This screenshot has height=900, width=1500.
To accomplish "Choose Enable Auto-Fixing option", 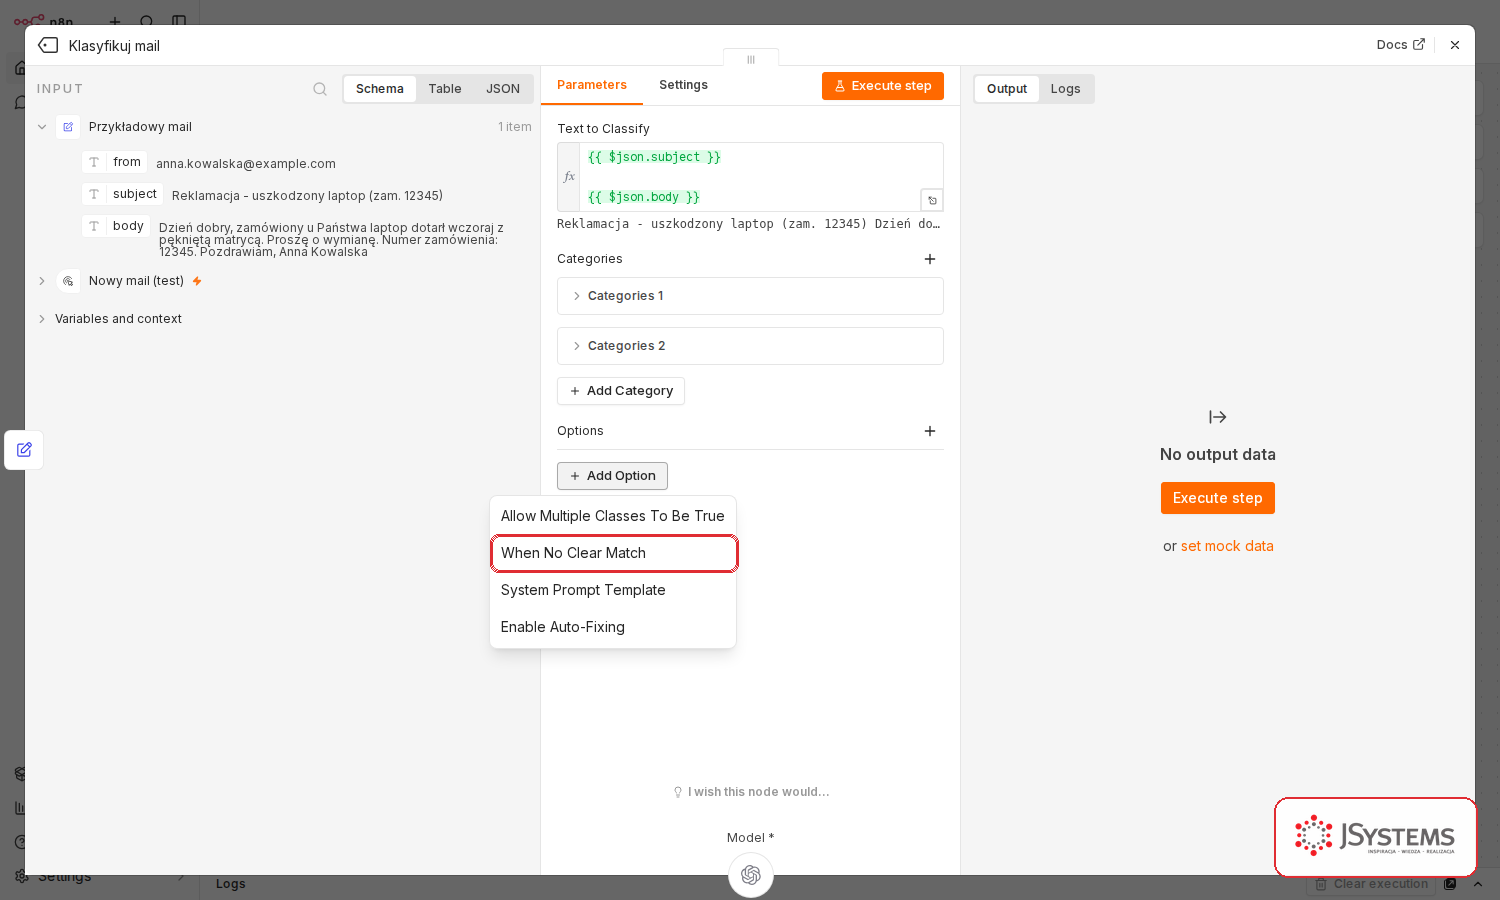I will point(613,627).
